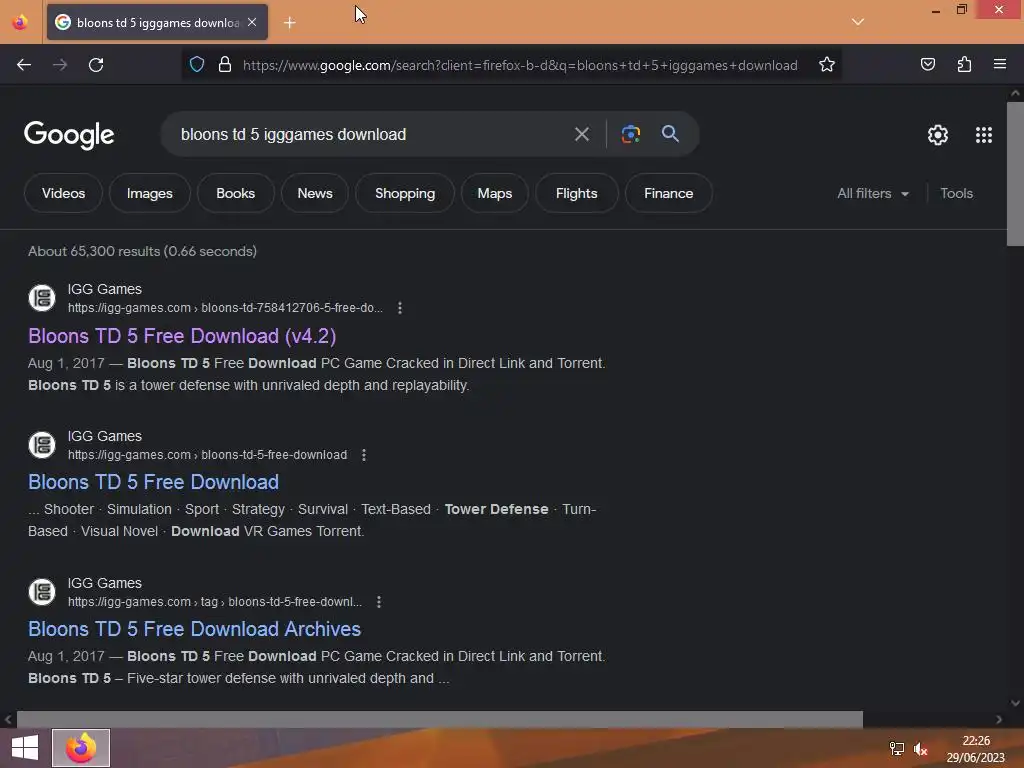The height and width of the screenshot is (768, 1024).
Task: Click the Firefox address bar URL
Action: [x=520, y=65]
